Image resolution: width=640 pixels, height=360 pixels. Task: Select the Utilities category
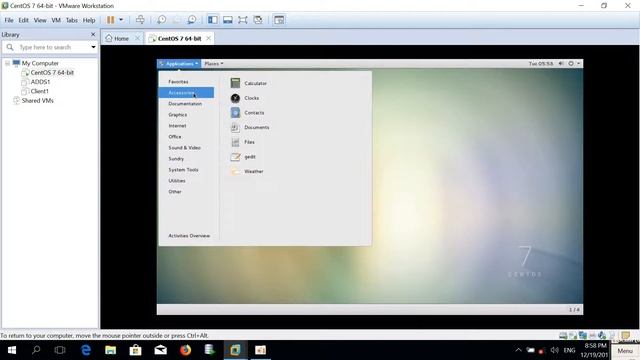[177, 181]
